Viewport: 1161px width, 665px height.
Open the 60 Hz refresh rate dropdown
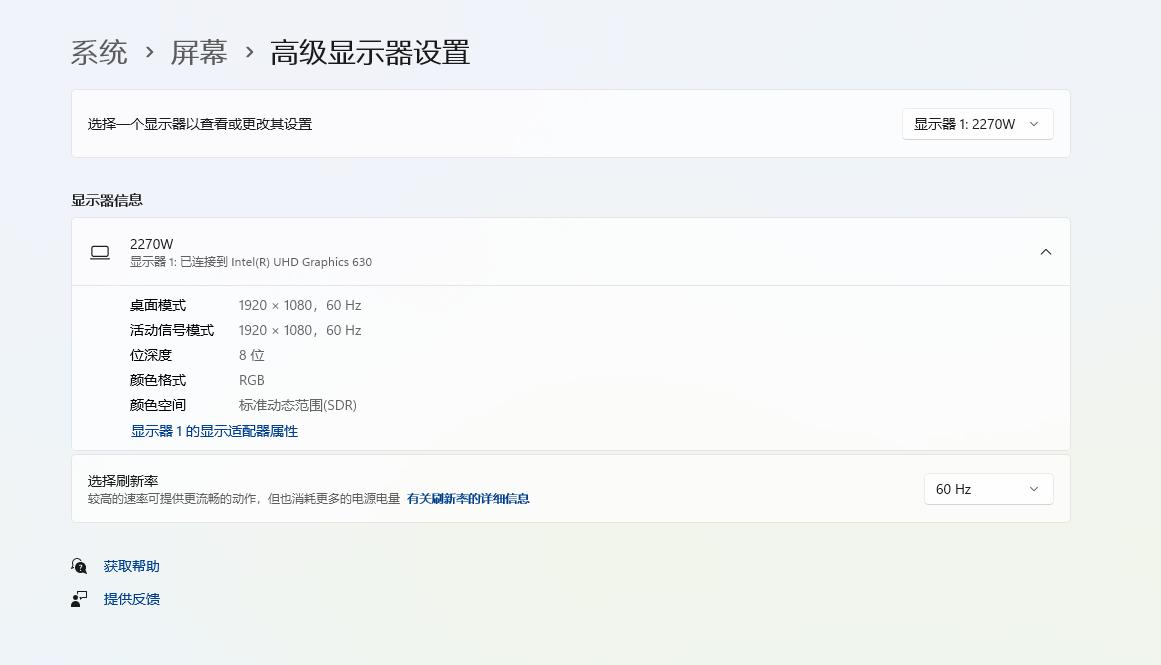pyautogui.click(x=988, y=489)
